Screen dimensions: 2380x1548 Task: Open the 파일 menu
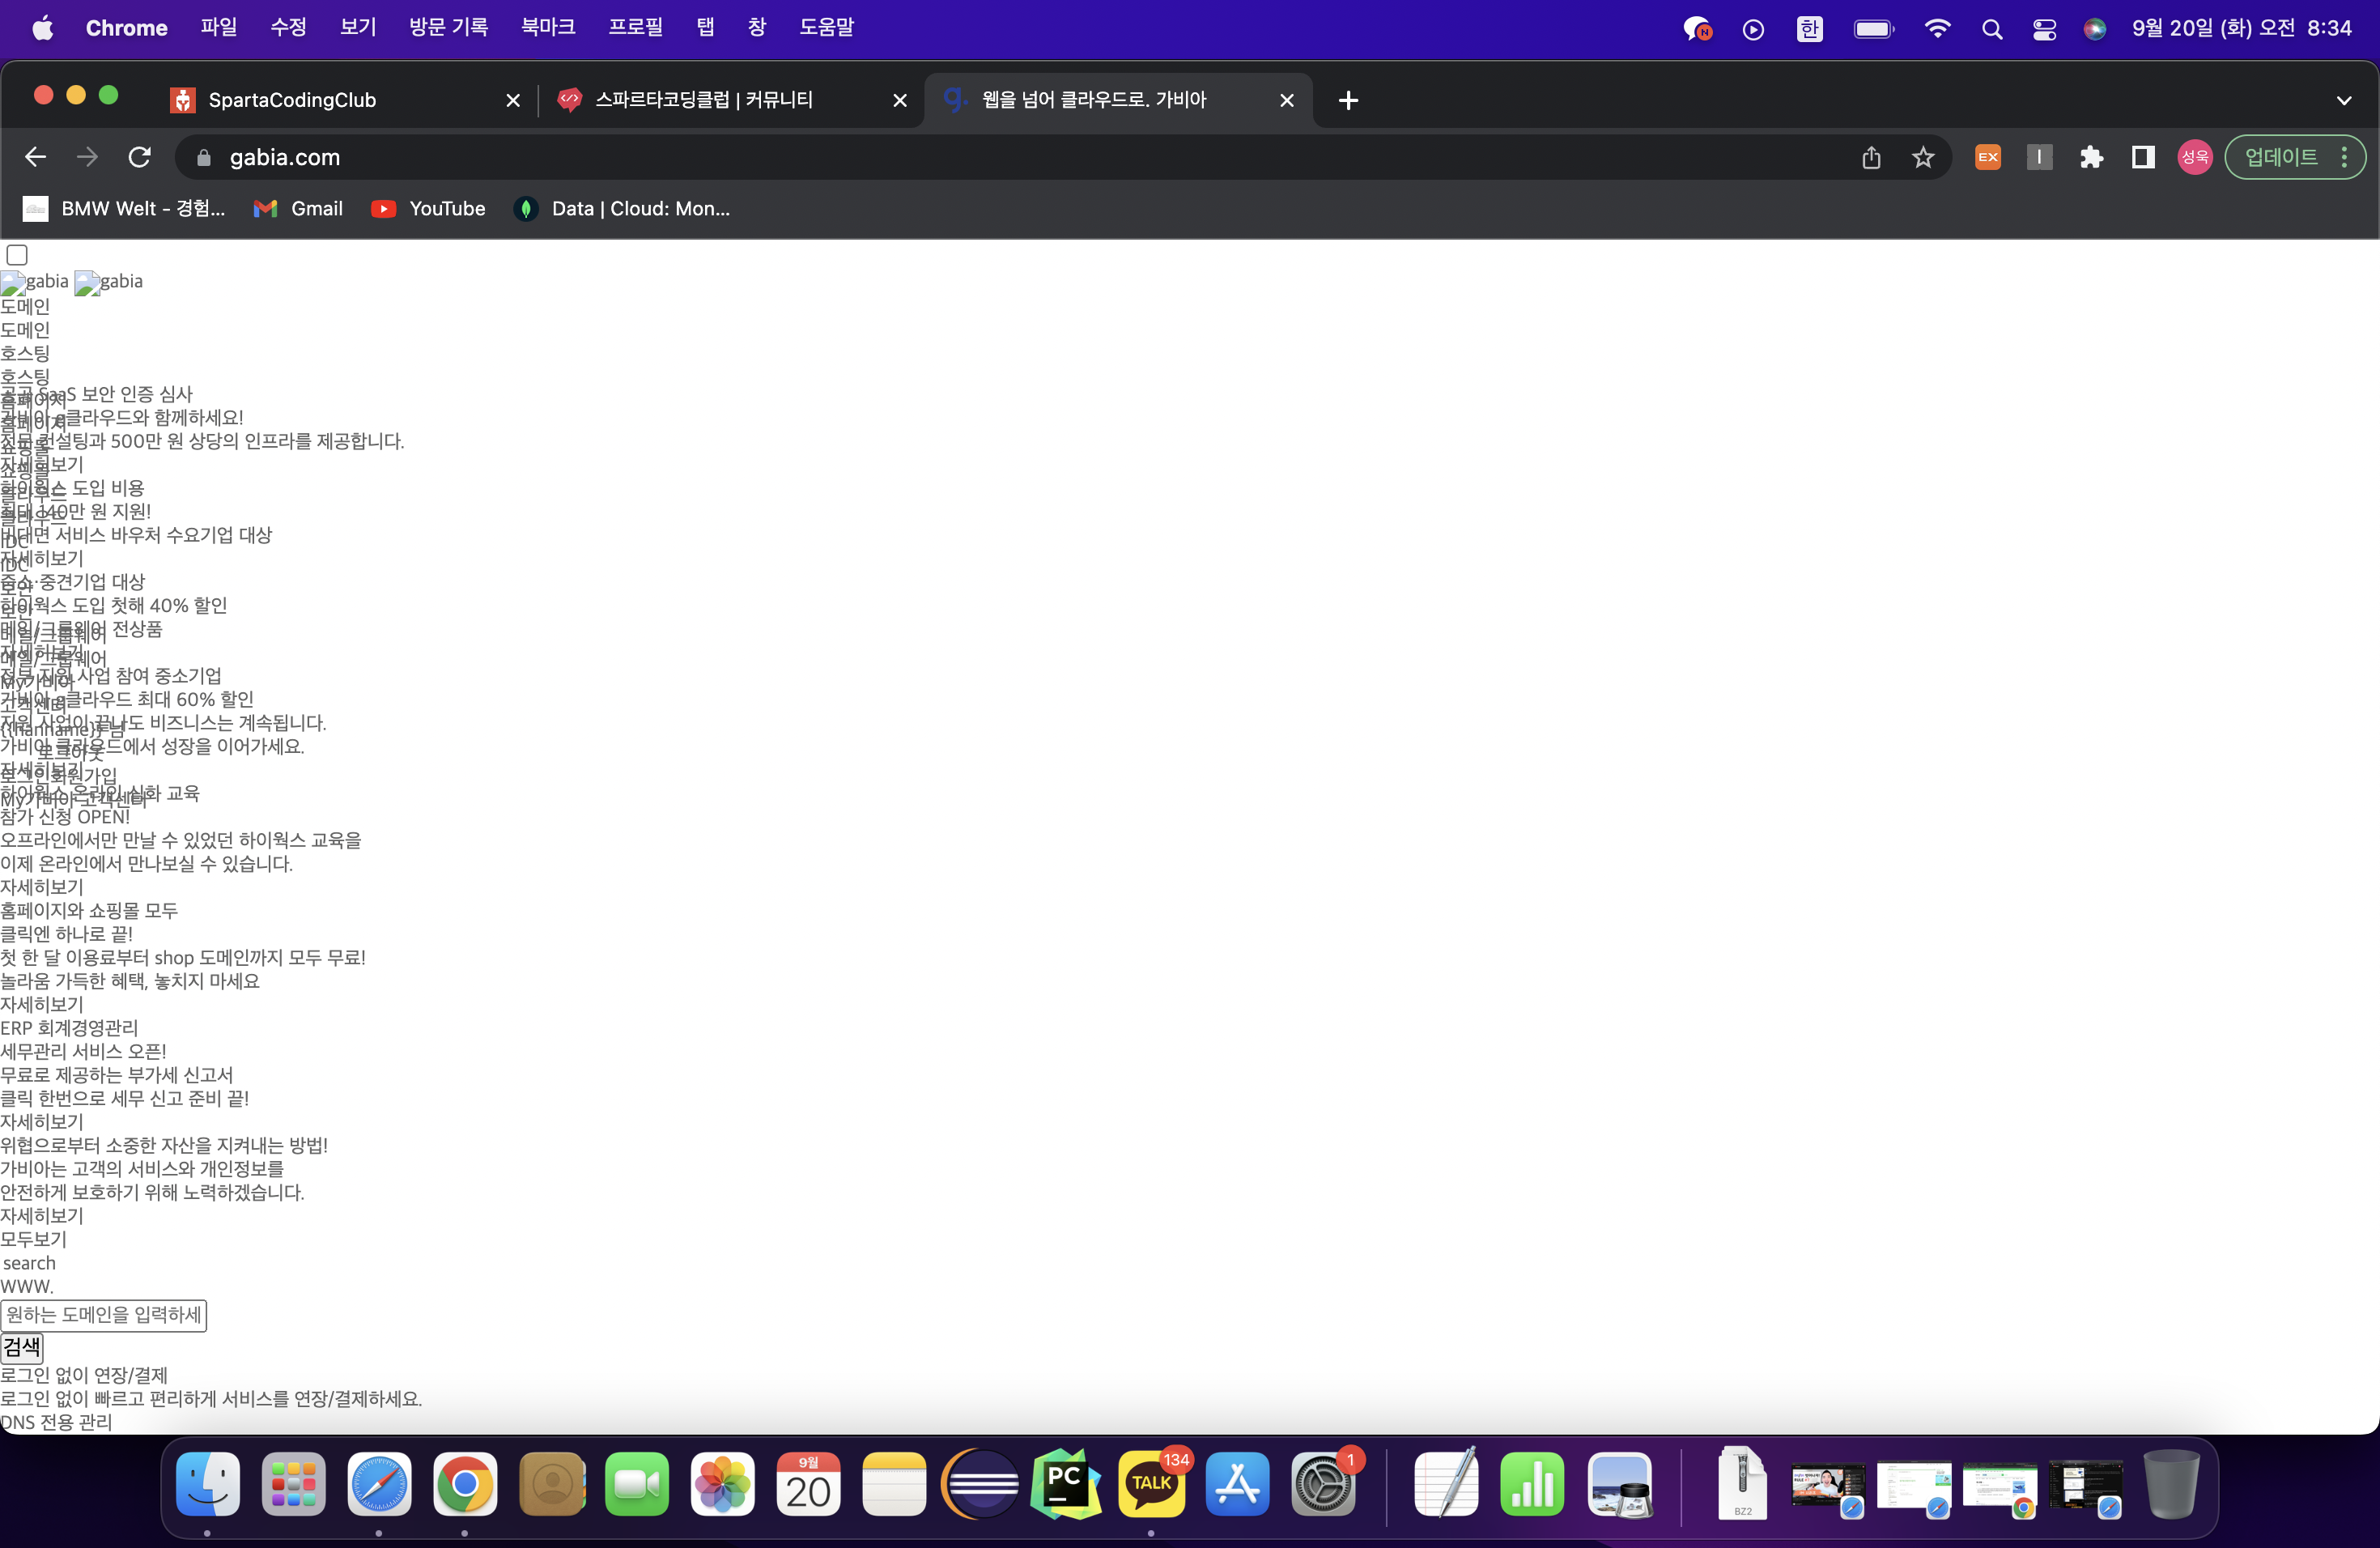[219, 28]
